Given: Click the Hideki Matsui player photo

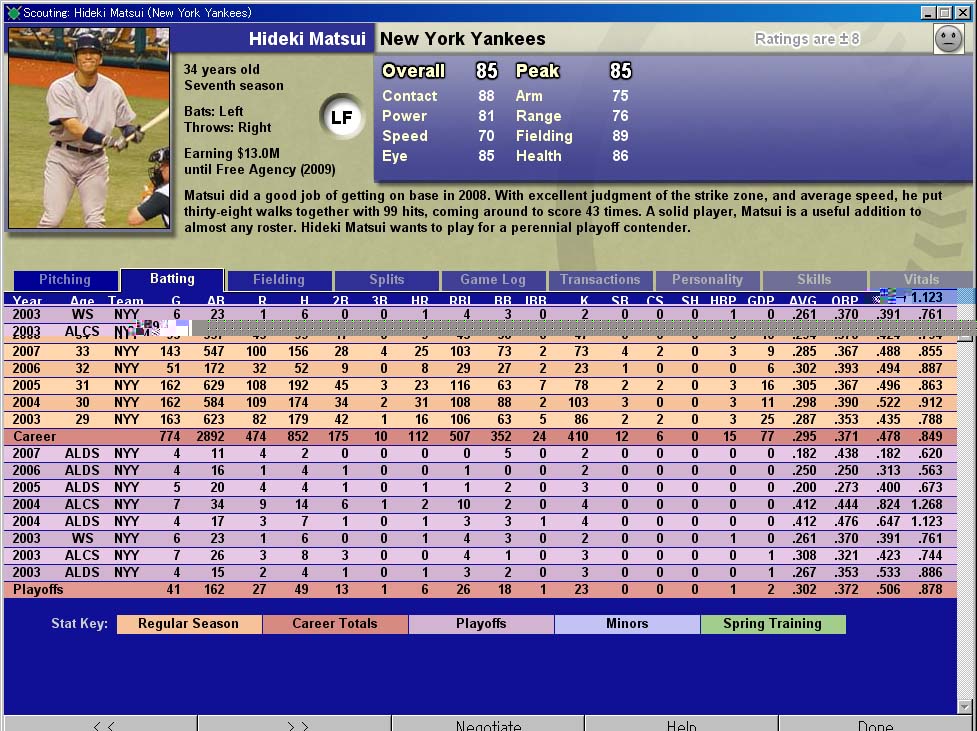Looking at the screenshot, I should [x=88, y=128].
